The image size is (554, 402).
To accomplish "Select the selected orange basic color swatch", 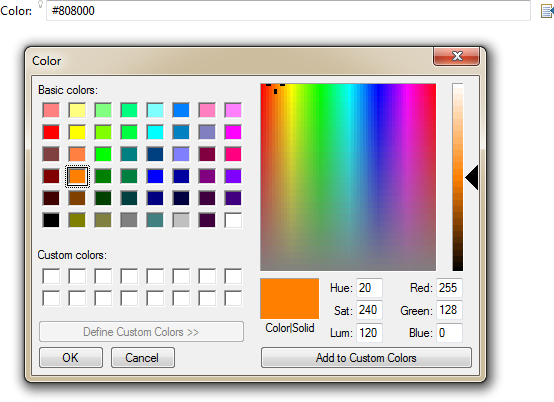I will [77, 176].
